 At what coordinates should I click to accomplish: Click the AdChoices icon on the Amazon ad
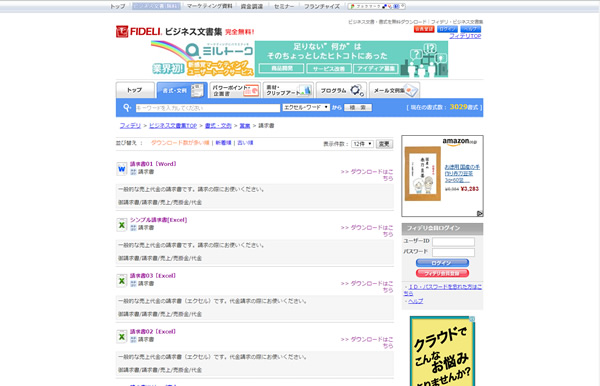(x=480, y=213)
